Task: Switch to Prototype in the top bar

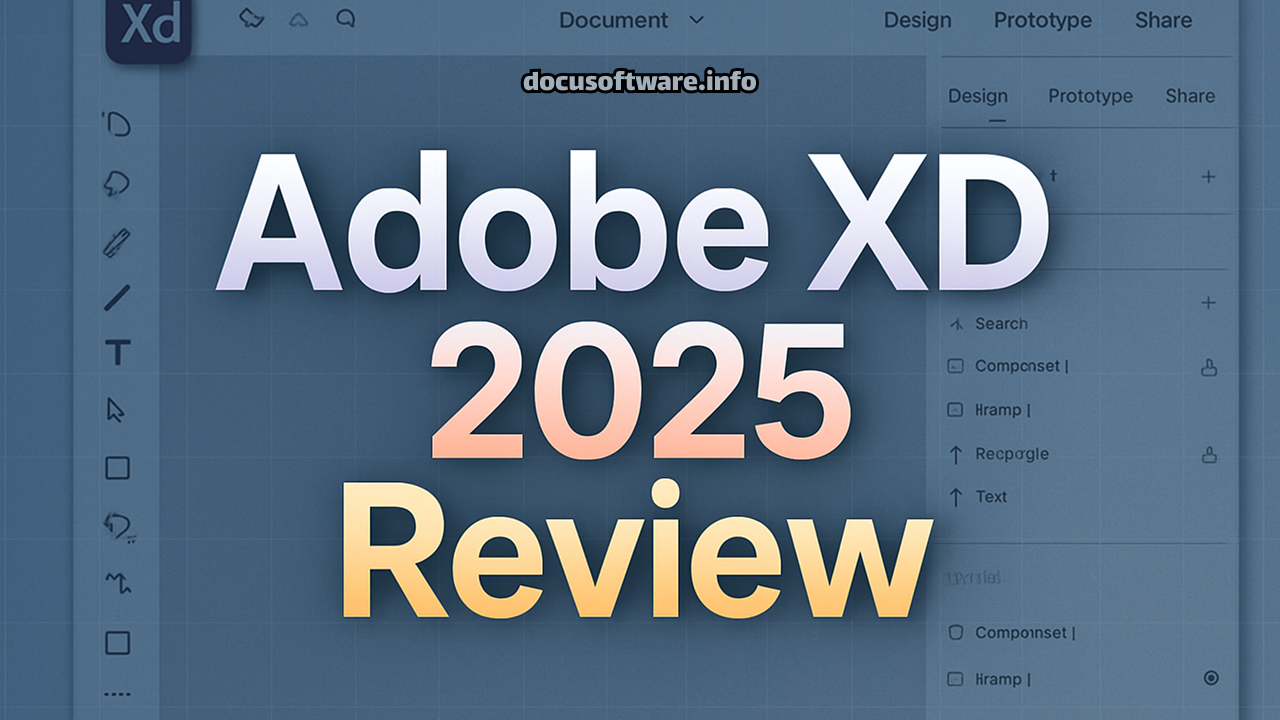Action: click(1043, 20)
